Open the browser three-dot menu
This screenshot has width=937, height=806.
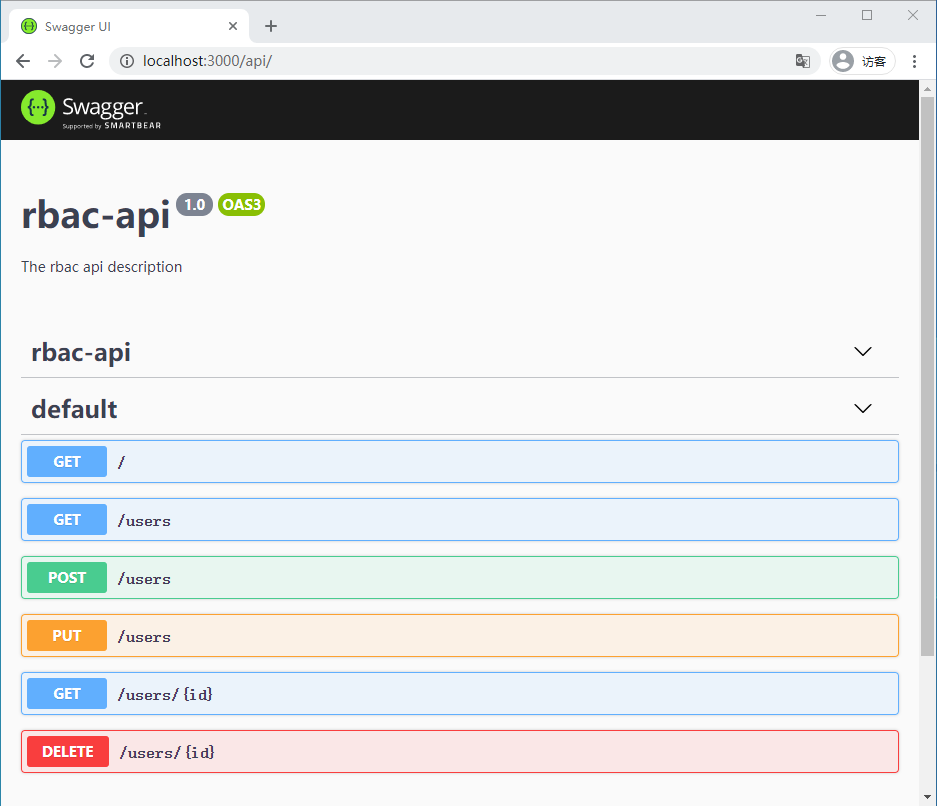pos(914,61)
